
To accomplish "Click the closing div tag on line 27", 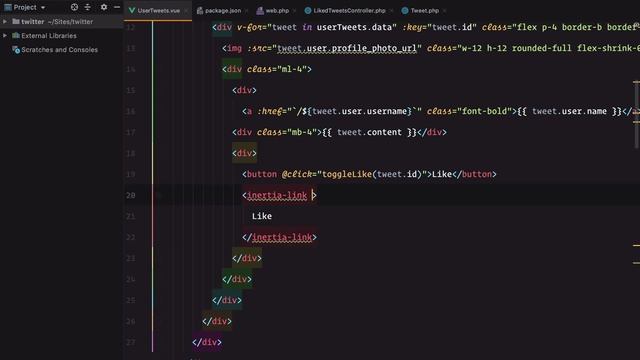I will (207, 342).
